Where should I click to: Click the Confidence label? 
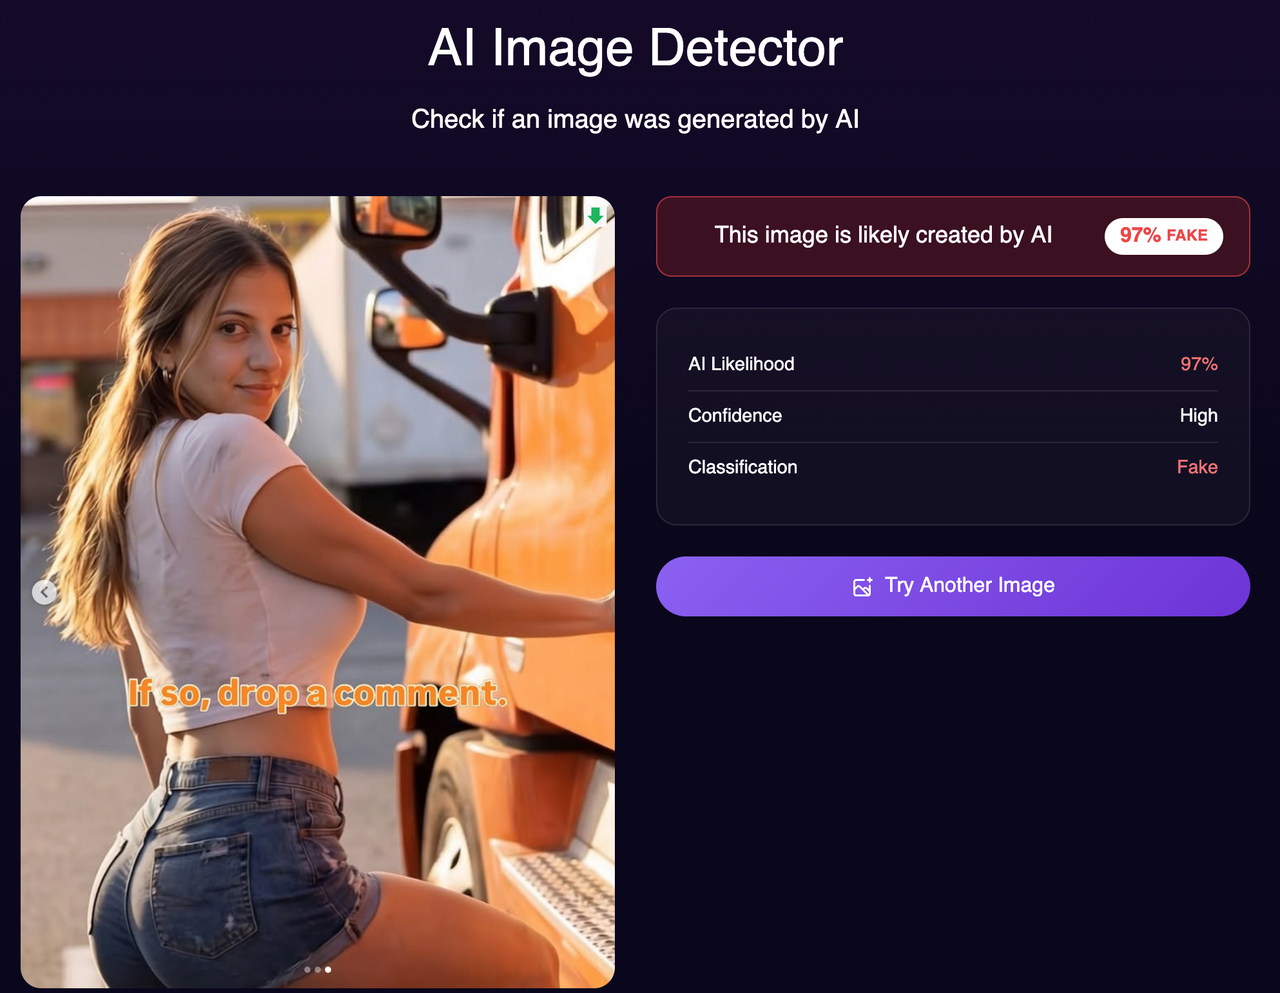click(735, 416)
